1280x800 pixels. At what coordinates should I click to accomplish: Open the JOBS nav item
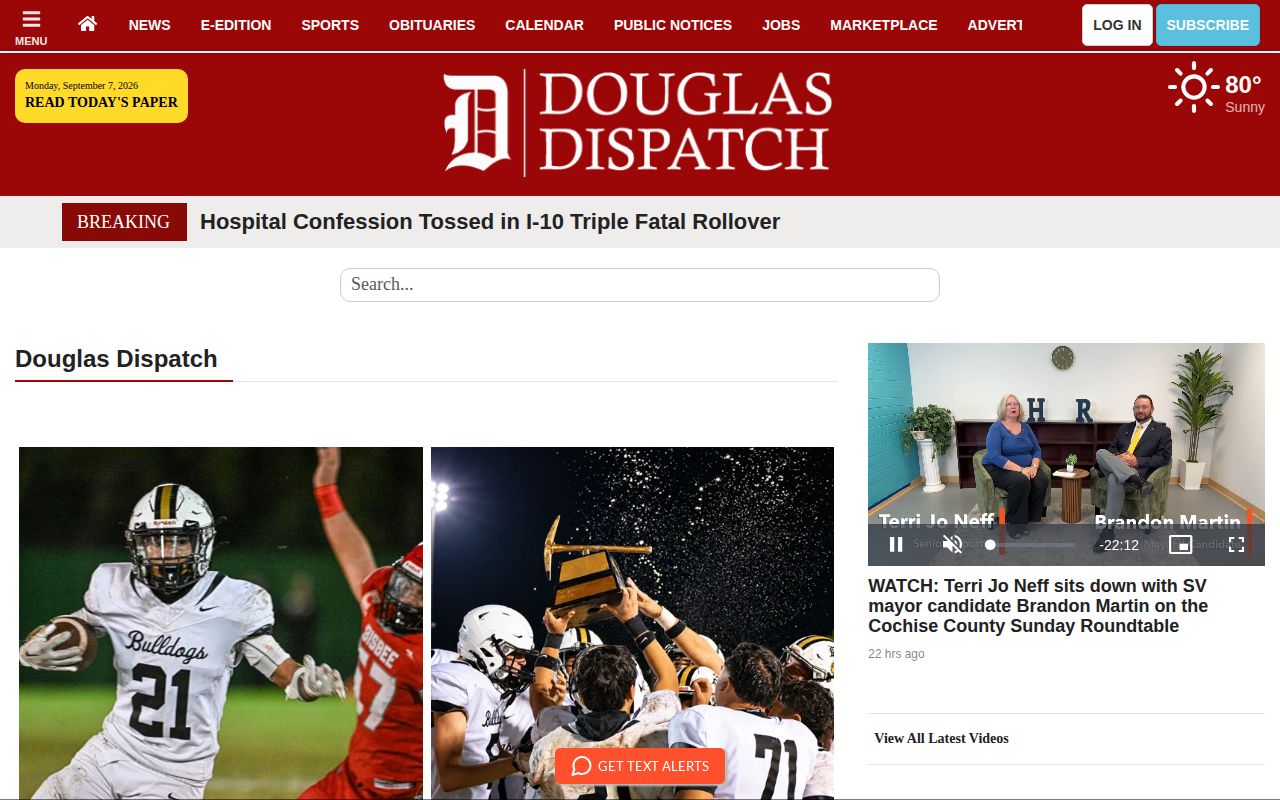(781, 25)
